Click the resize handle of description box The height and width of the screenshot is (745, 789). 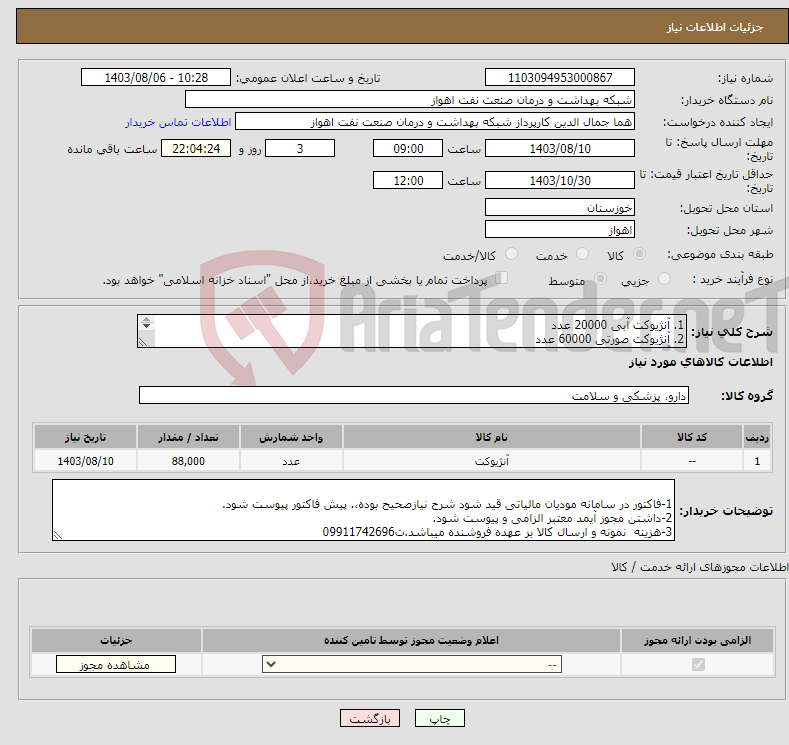point(143,343)
